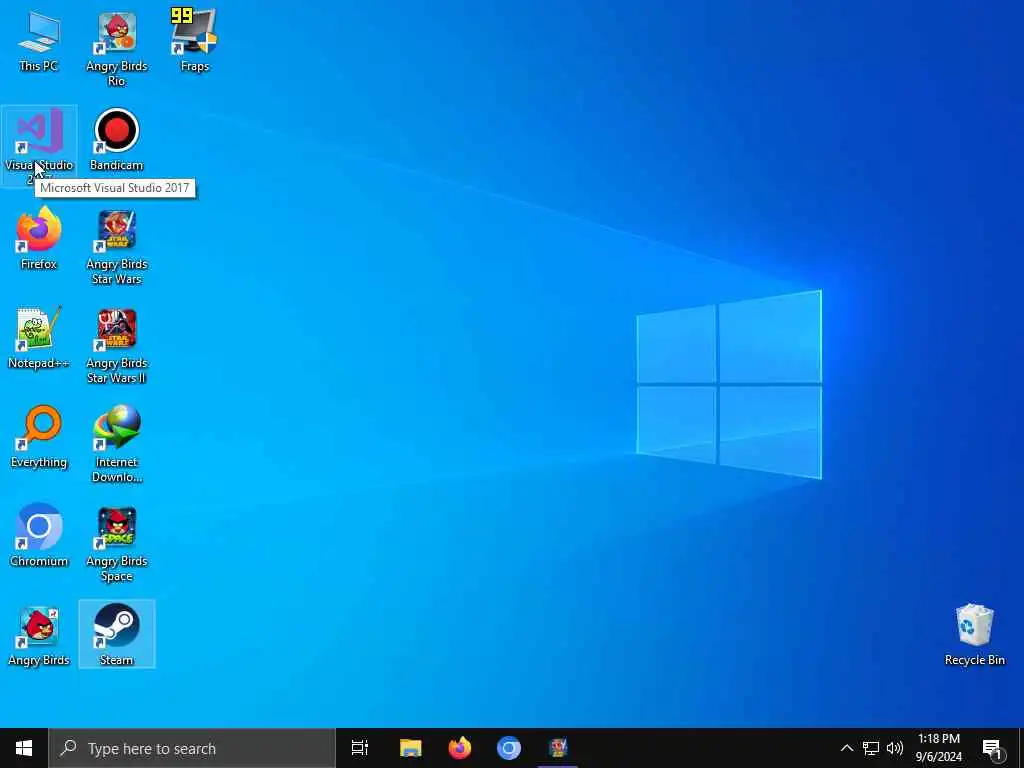Select the Chromium desktop shortcut
Image resolution: width=1024 pixels, height=768 pixels.
(39, 536)
